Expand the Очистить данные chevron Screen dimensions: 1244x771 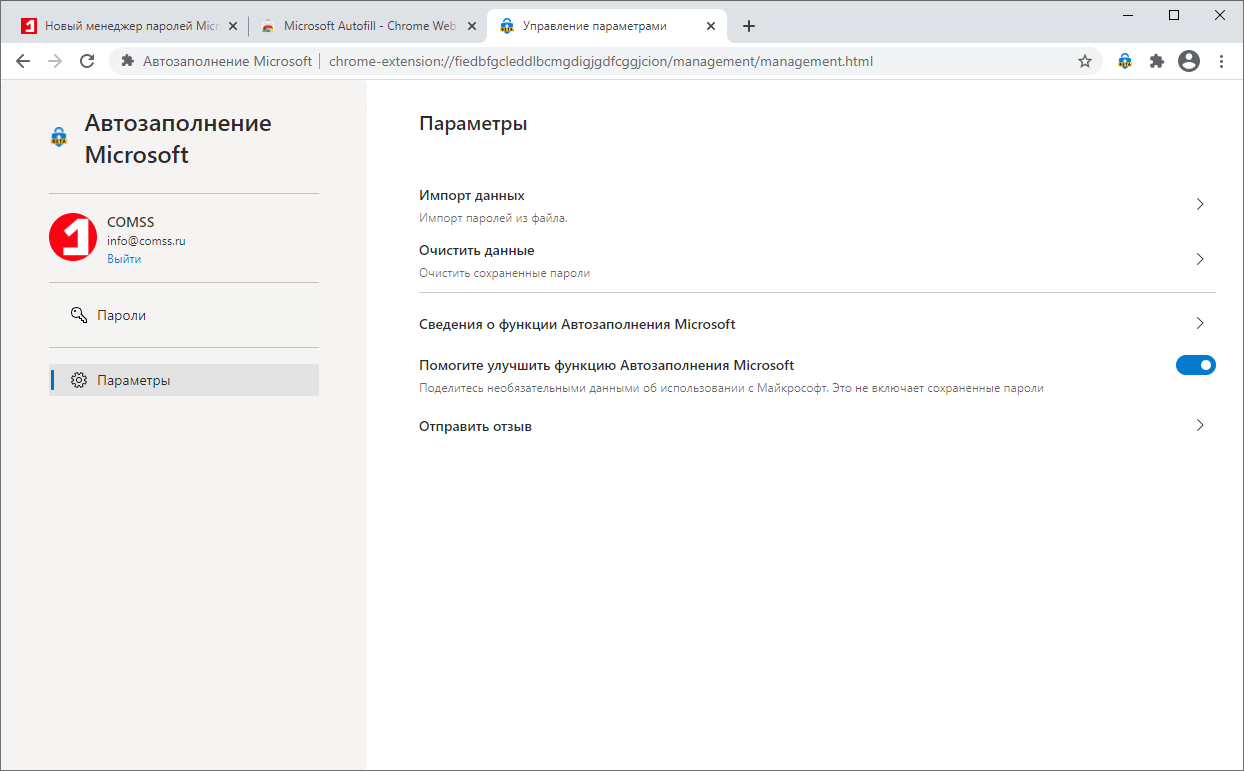pos(1200,259)
